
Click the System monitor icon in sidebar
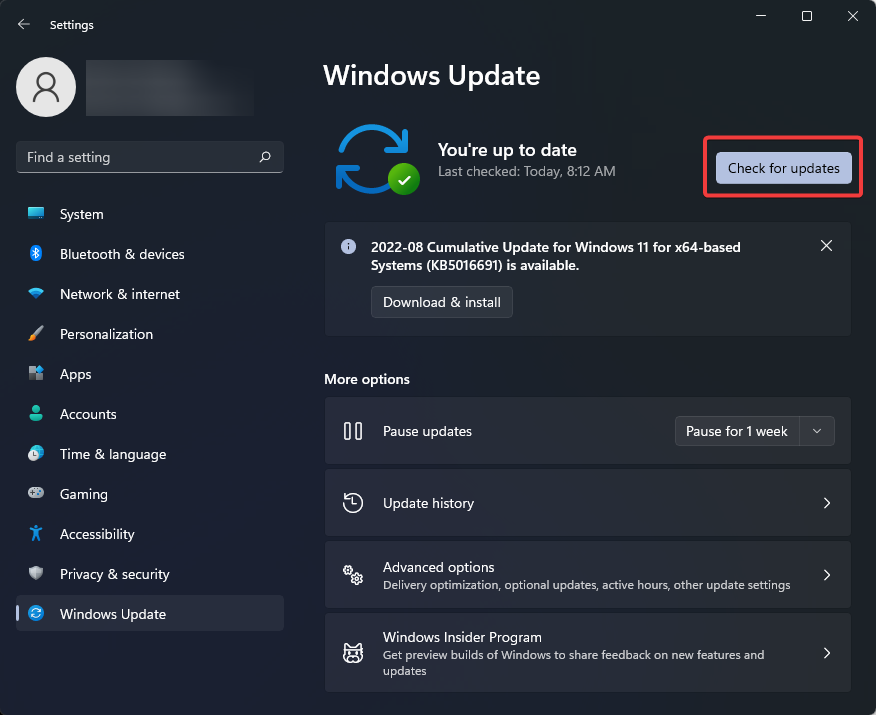click(x=36, y=214)
